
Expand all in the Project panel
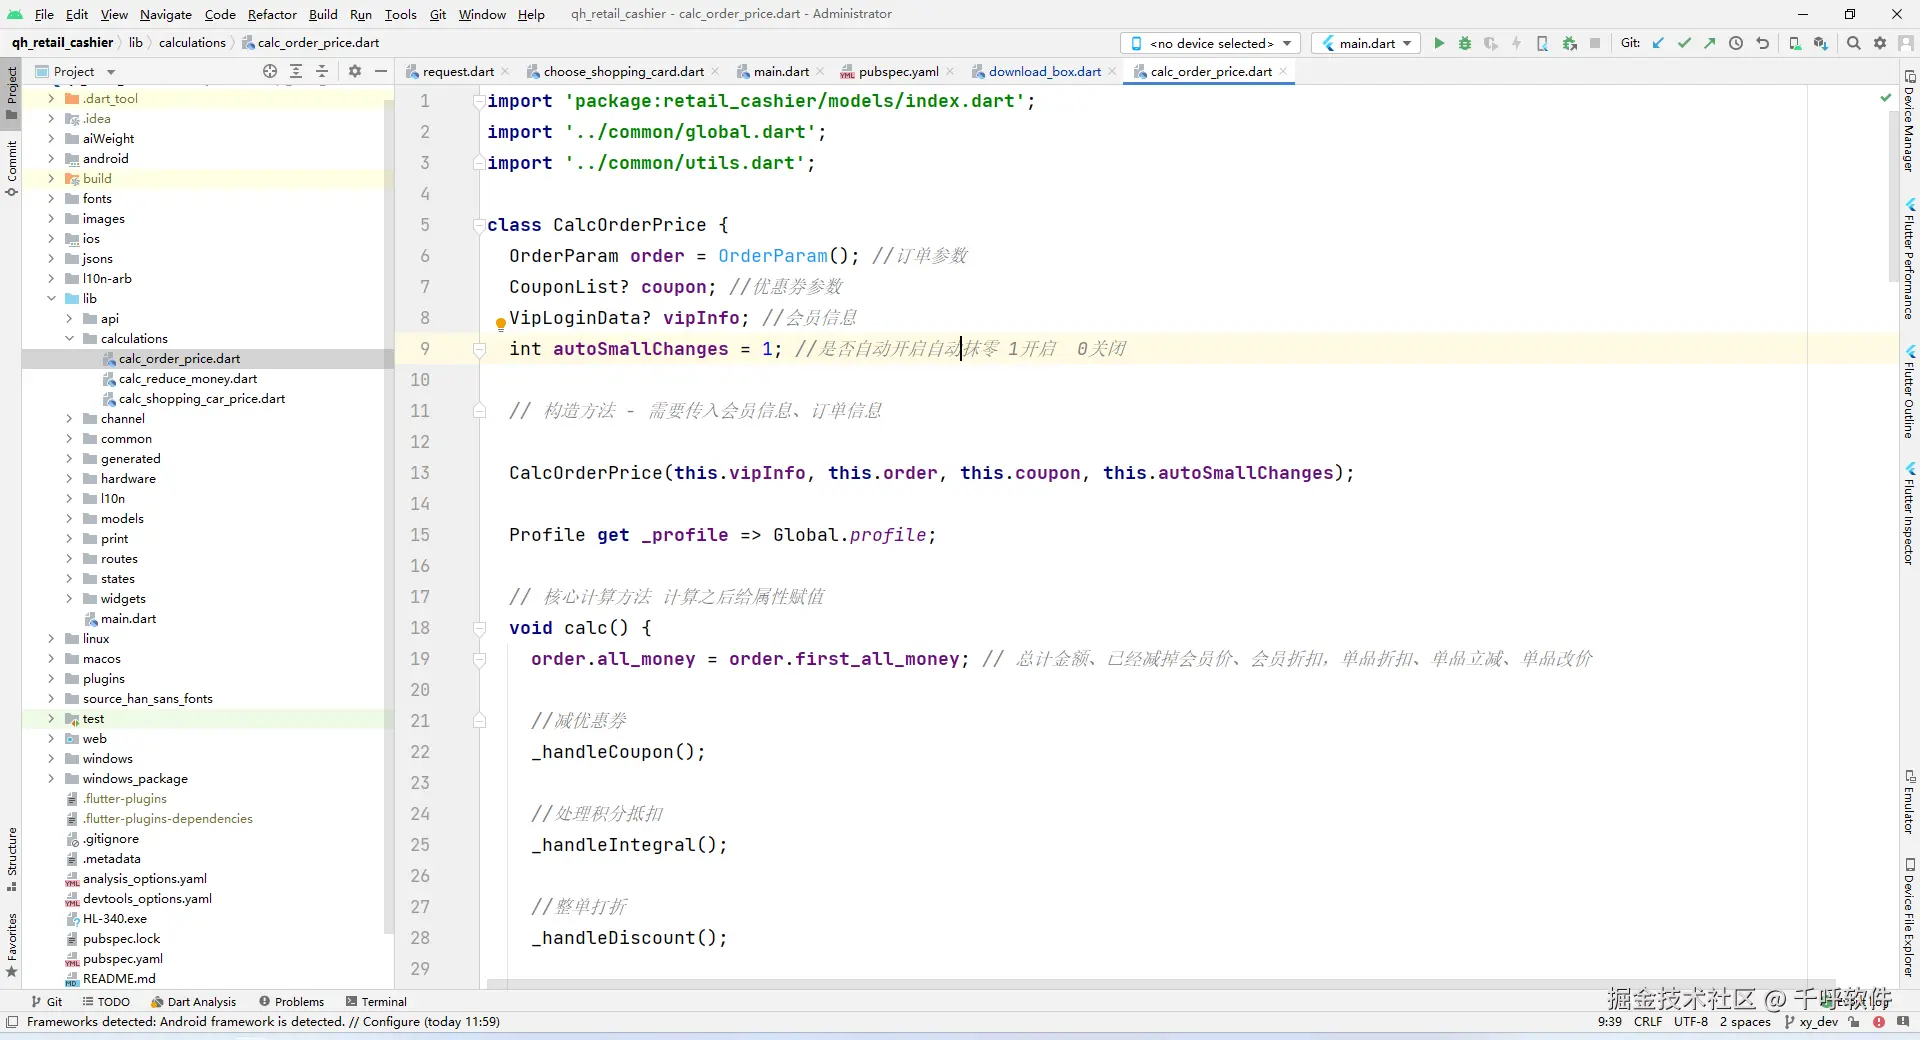296,71
